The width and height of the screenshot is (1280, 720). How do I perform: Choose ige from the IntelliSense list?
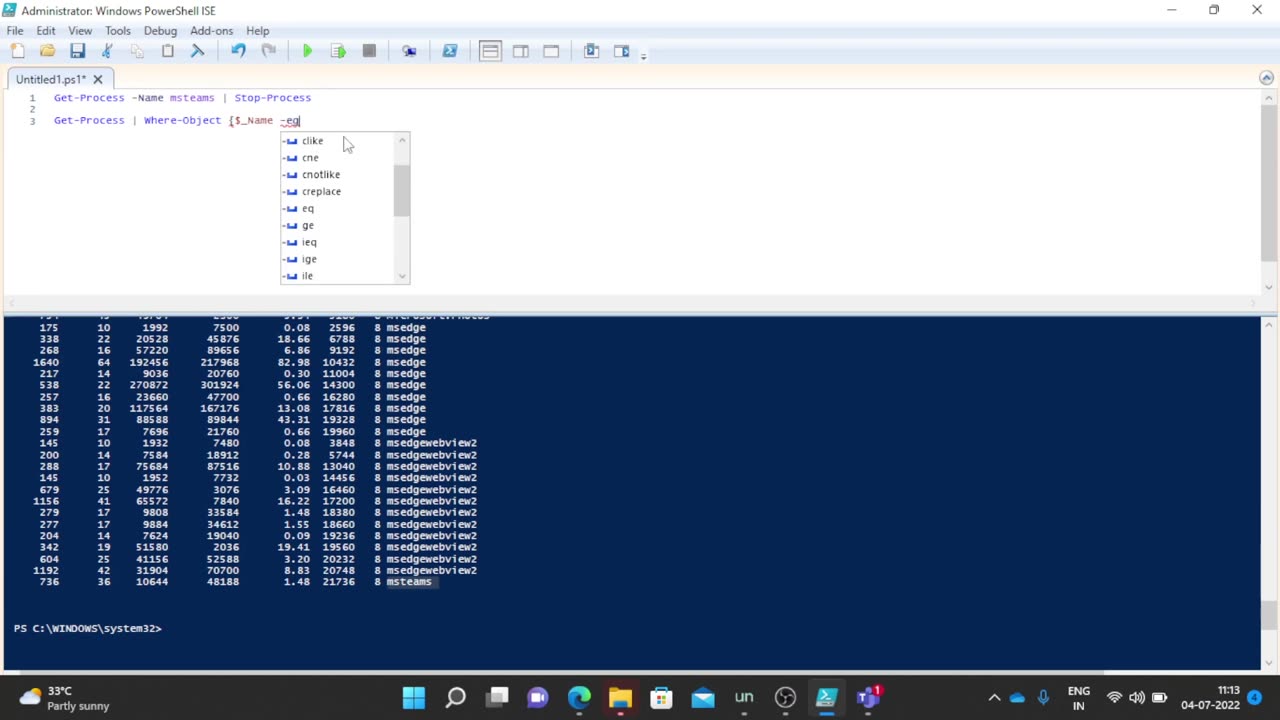[338, 260]
